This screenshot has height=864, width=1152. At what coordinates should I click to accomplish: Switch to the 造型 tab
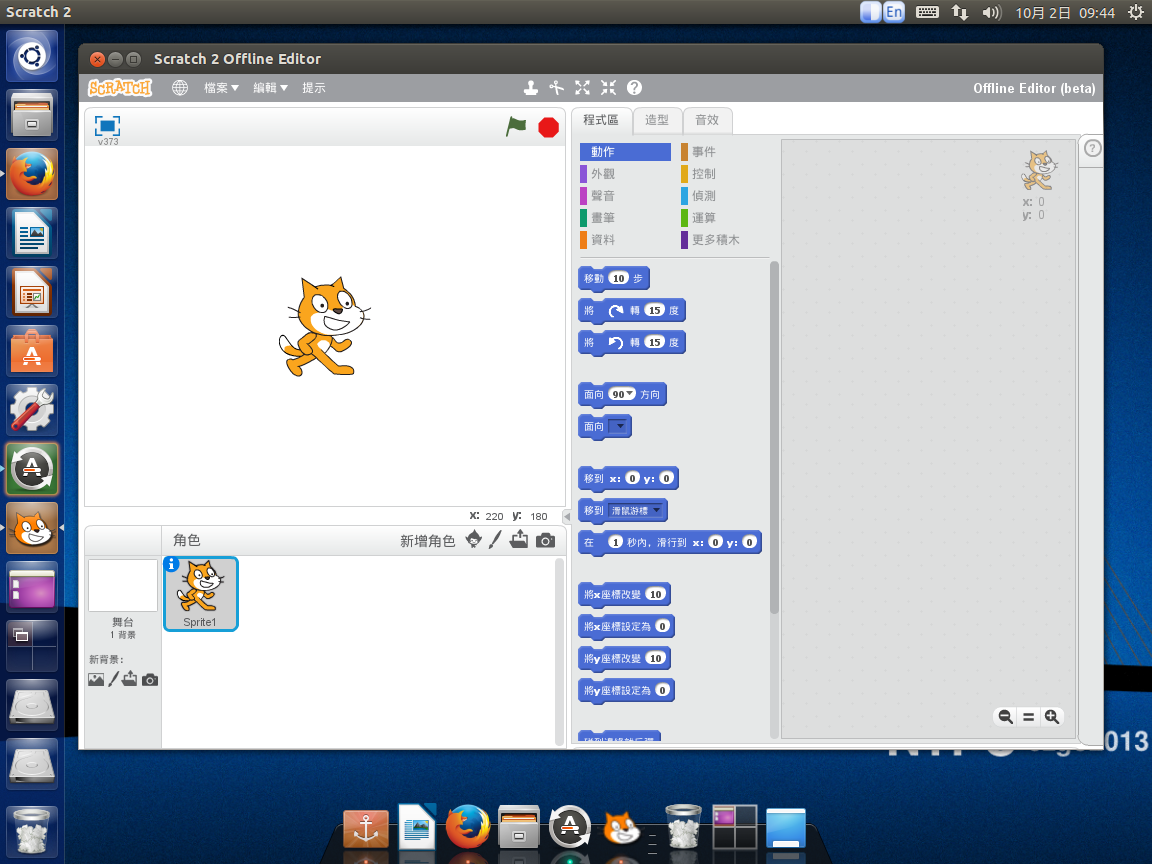tap(657, 120)
